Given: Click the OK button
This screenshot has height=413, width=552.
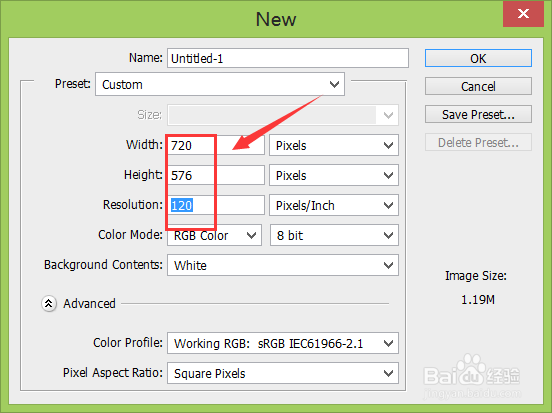Looking at the screenshot, I should point(478,58).
